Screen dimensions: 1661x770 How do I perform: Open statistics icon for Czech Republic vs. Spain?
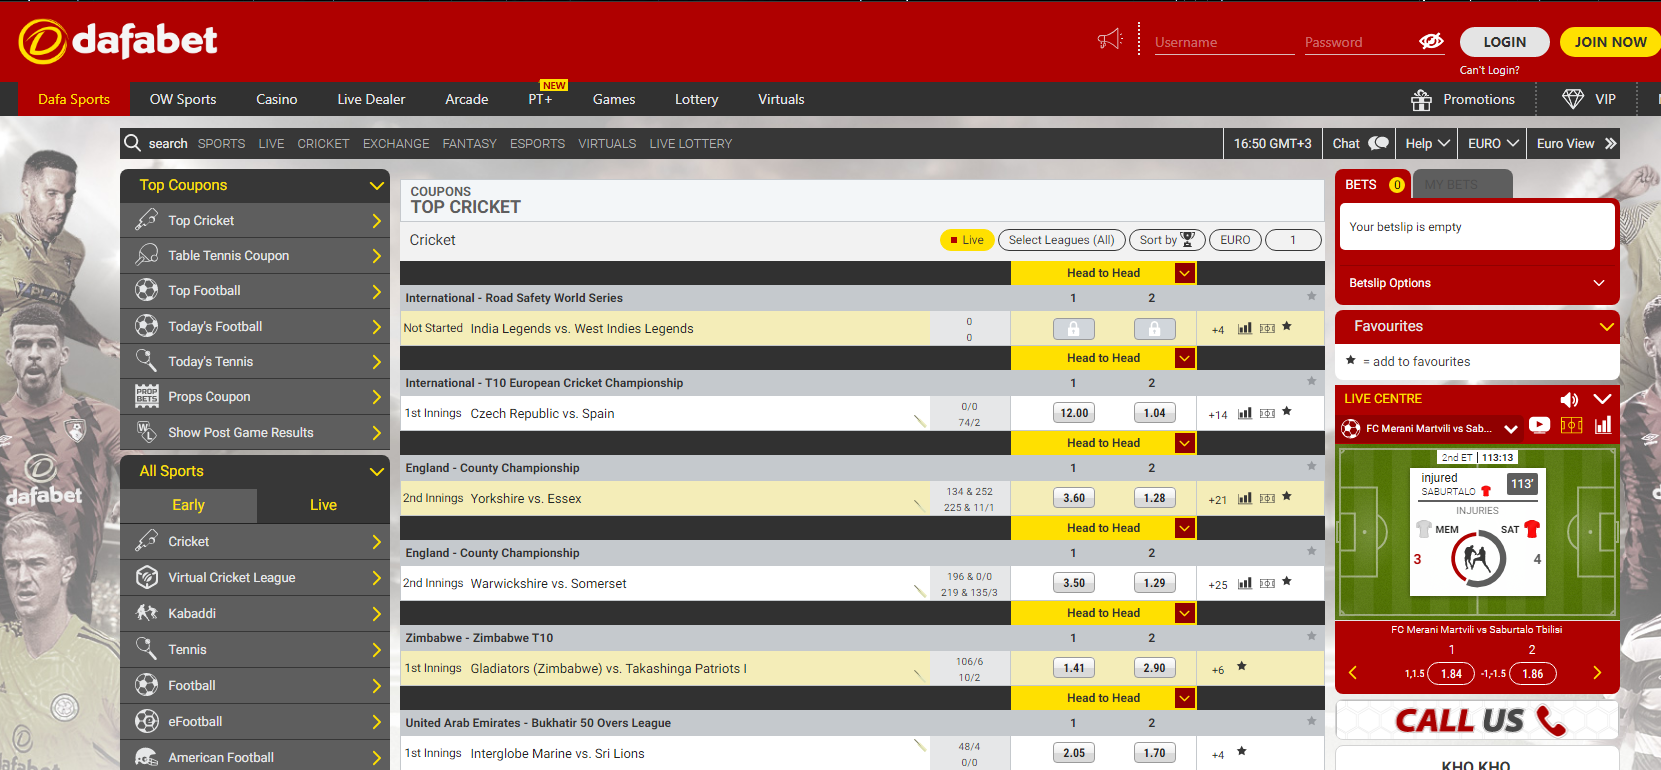(x=1245, y=413)
